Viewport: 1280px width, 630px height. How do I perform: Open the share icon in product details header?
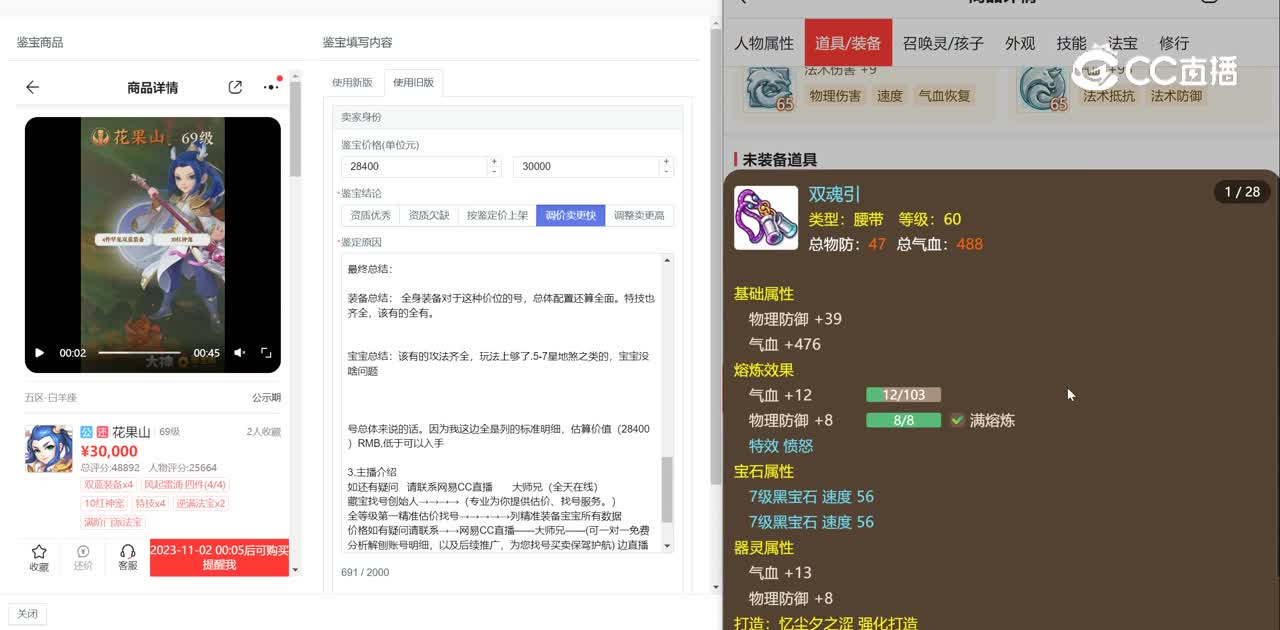[235, 87]
